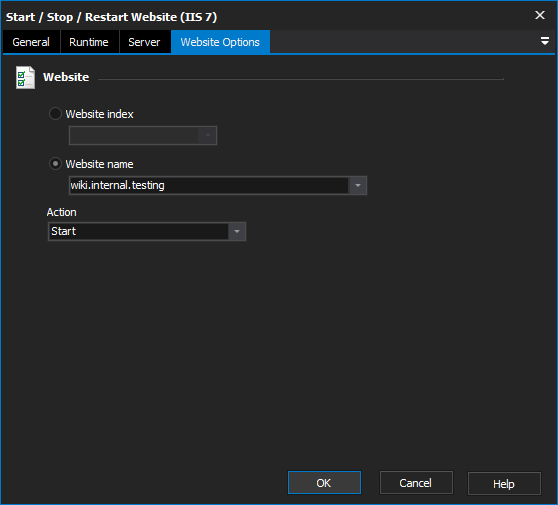Click the Website checklist icon
This screenshot has width=558, height=505.
click(x=25, y=77)
